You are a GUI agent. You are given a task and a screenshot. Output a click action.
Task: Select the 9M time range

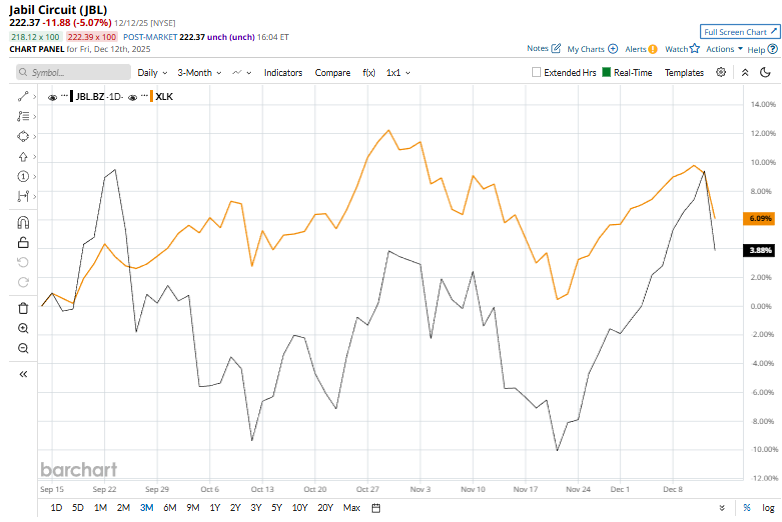[x=193, y=508]
